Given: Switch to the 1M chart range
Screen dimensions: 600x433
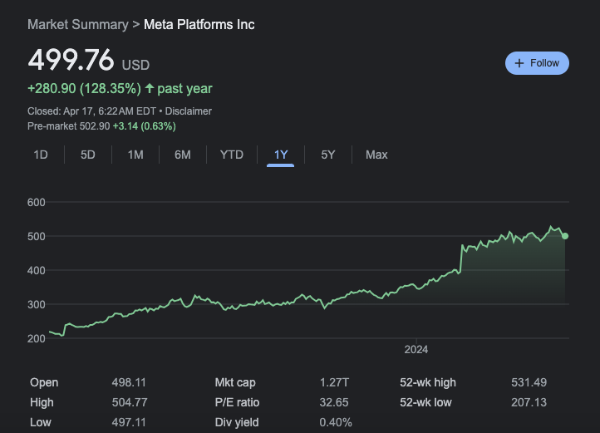Looking at the screenshot, I should pyautogui.click(x=135, y=155).
